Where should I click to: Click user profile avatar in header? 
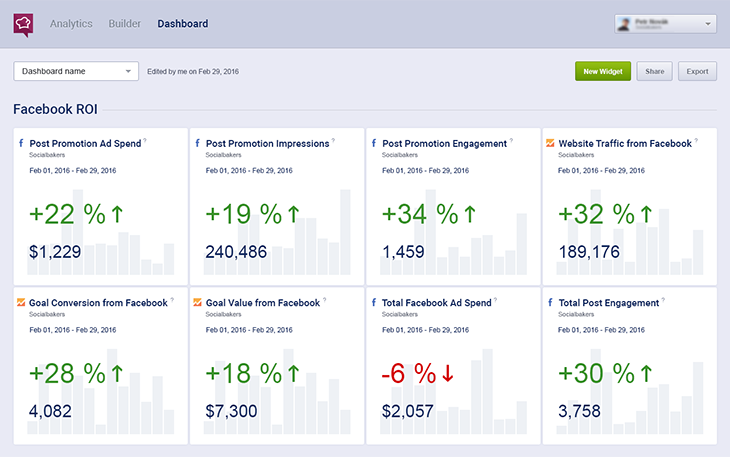[x=625, y=23]
